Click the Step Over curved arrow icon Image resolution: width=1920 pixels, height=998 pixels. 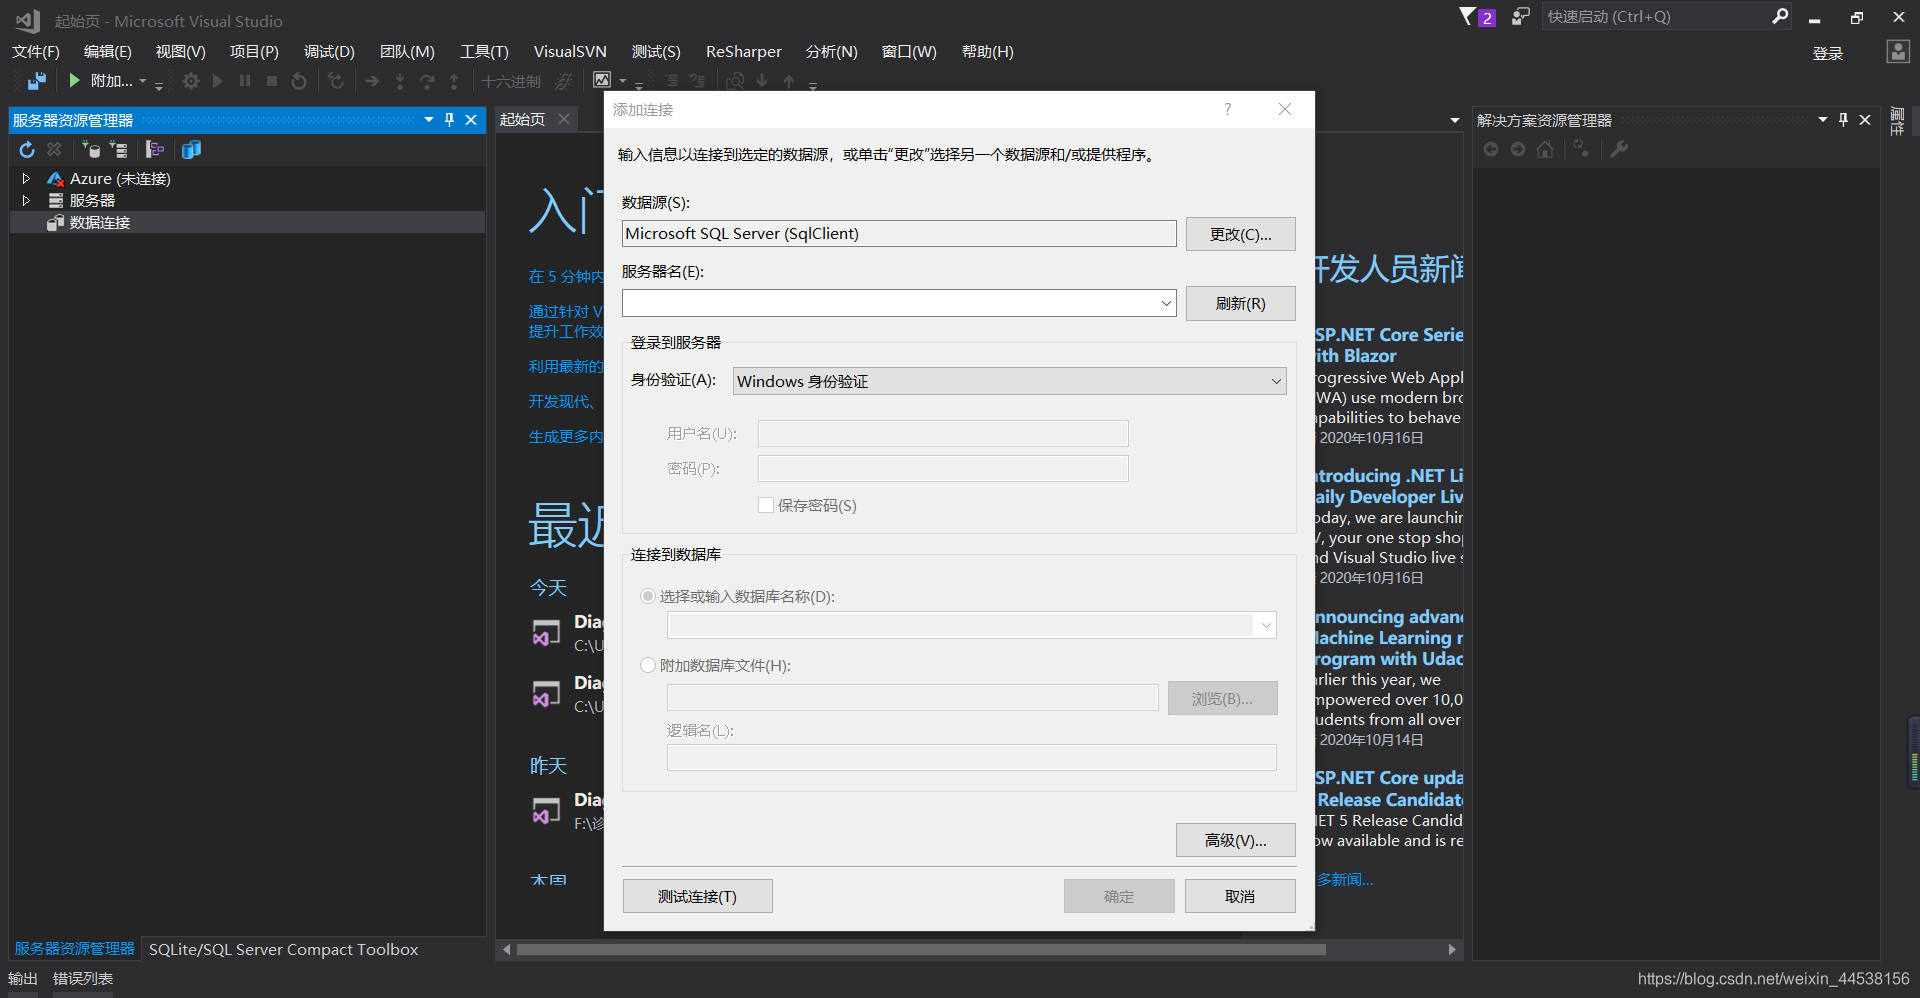[427, 81]
